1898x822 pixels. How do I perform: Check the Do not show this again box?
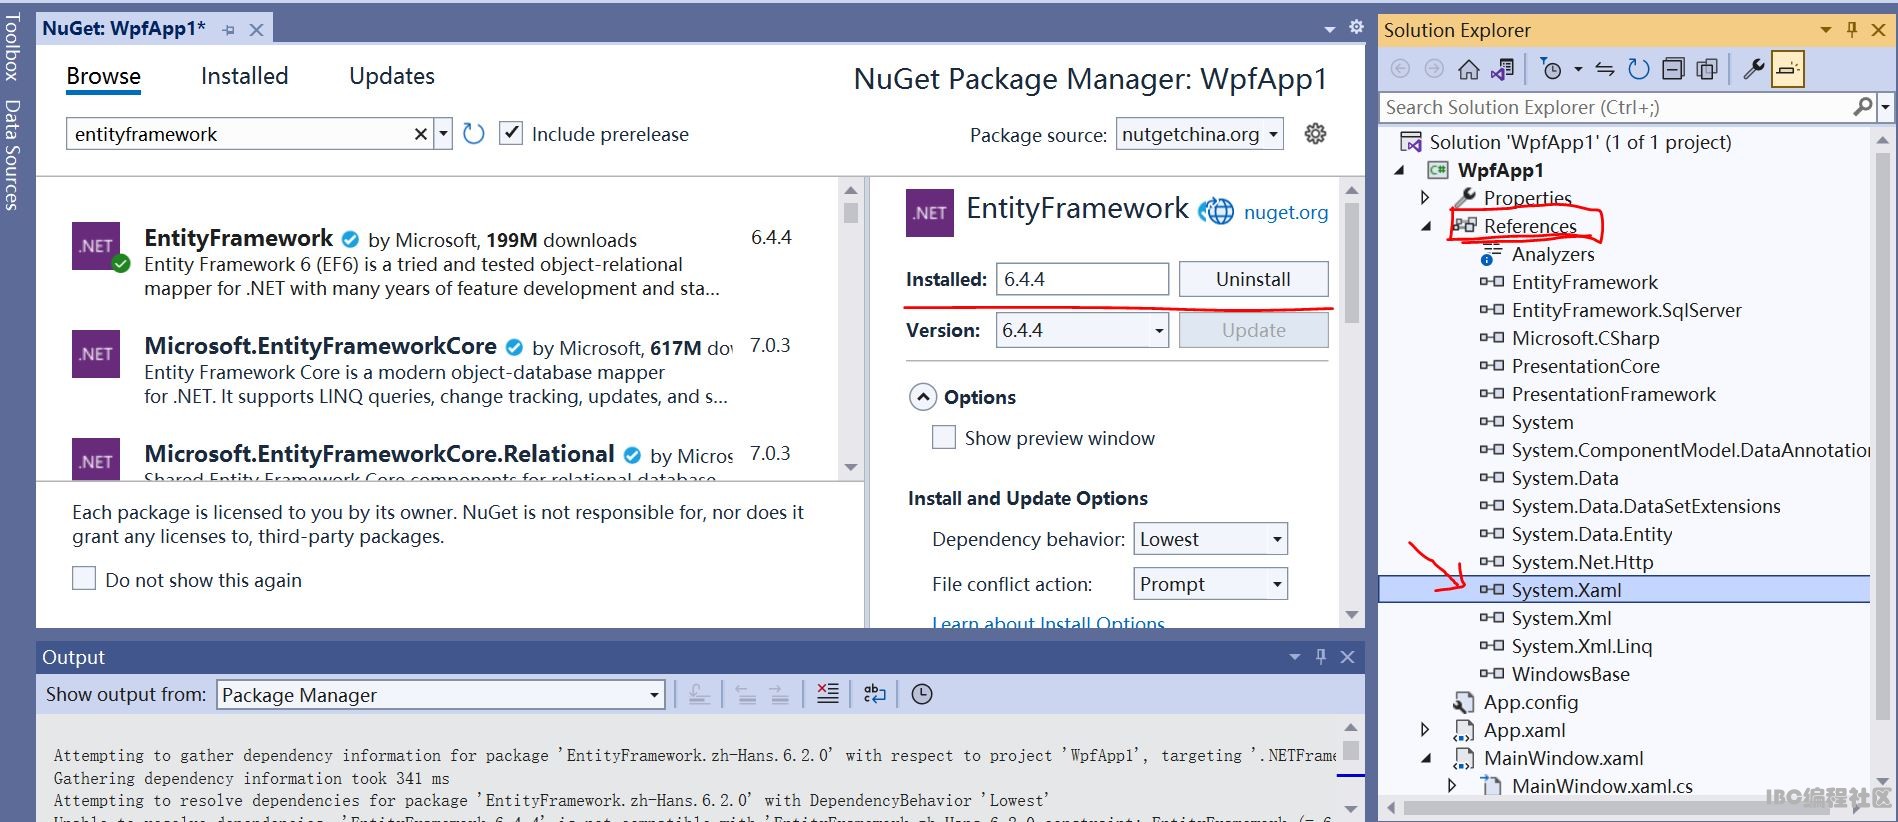(84, 578)
